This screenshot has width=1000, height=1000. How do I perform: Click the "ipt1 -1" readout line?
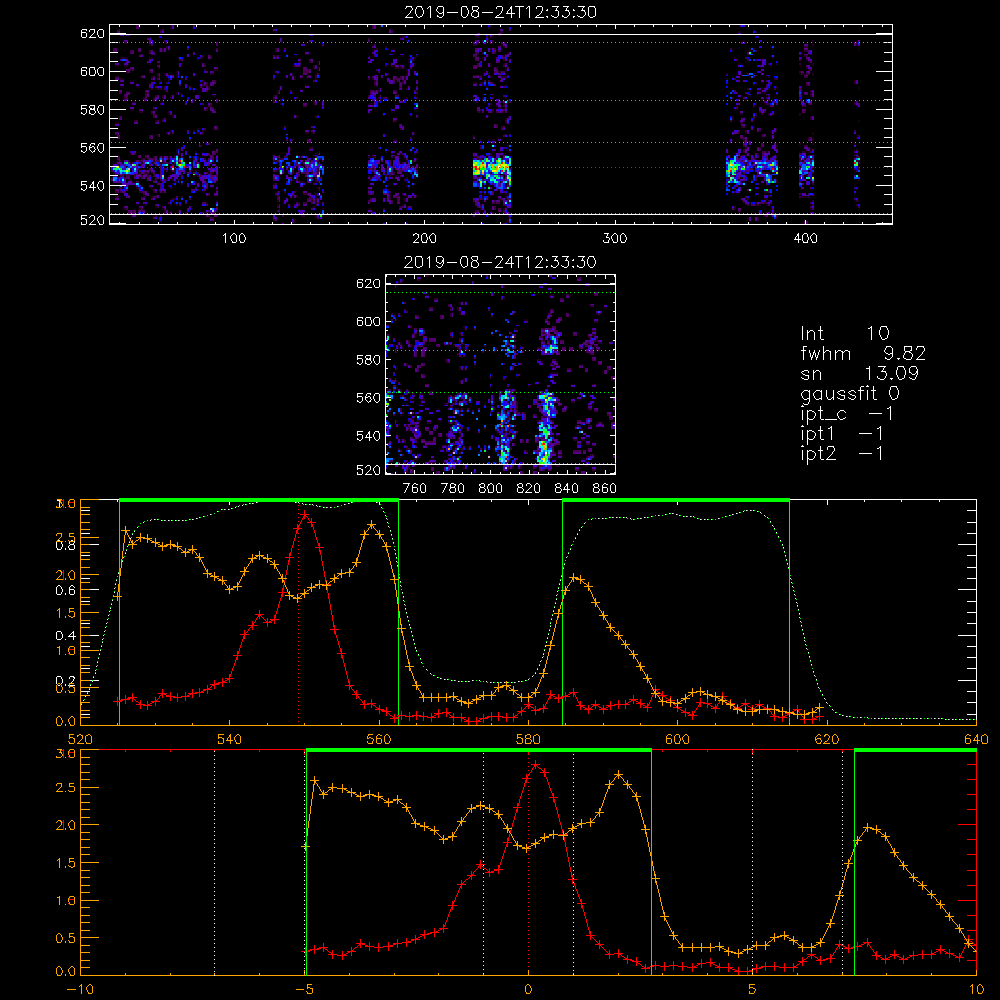click(x=842, y=434)
